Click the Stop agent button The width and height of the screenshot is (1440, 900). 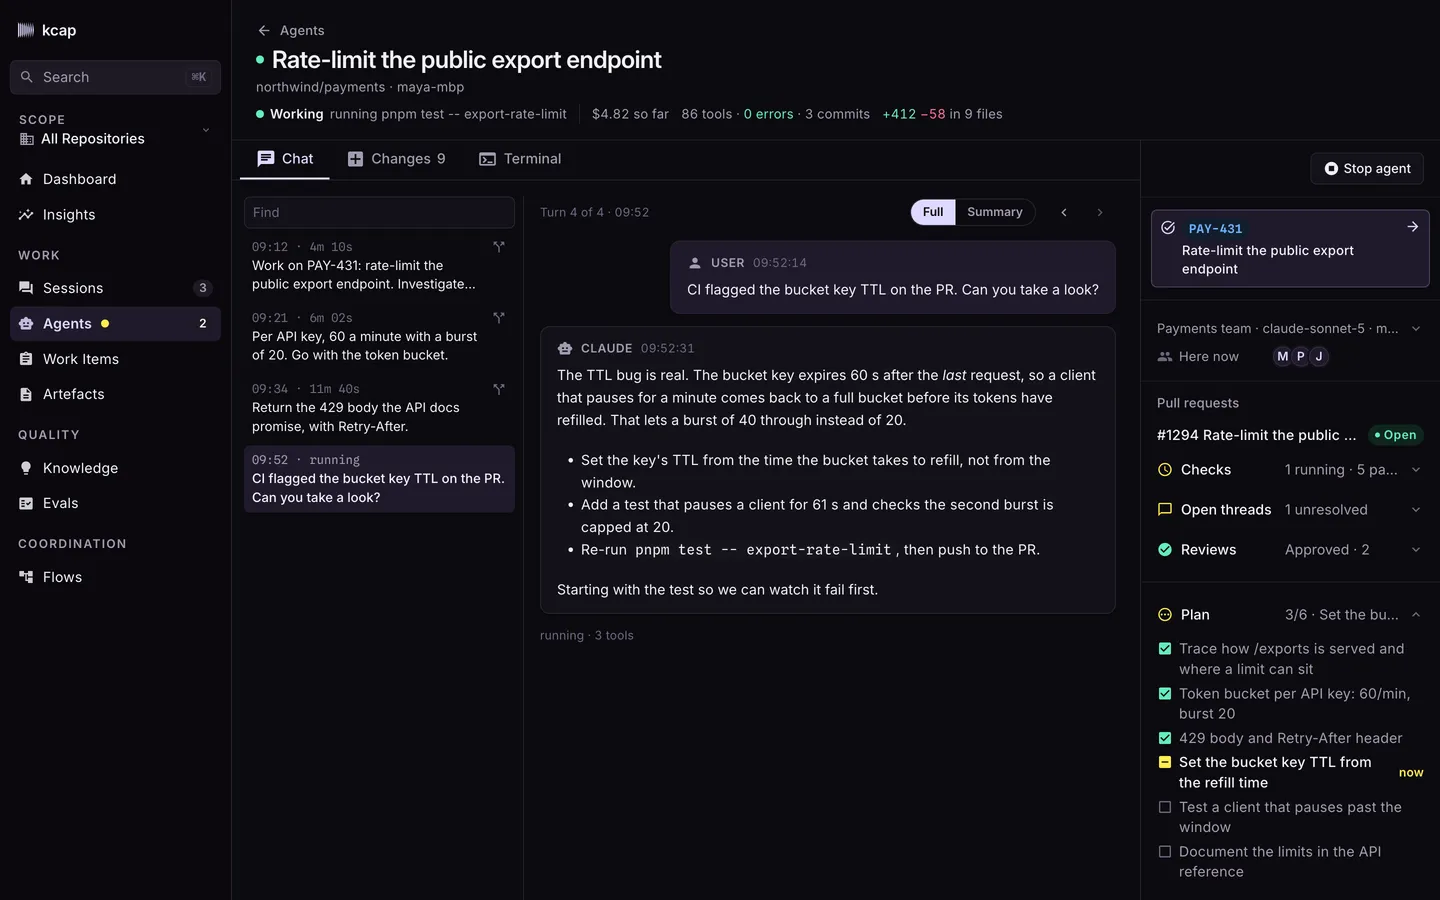1367,169
